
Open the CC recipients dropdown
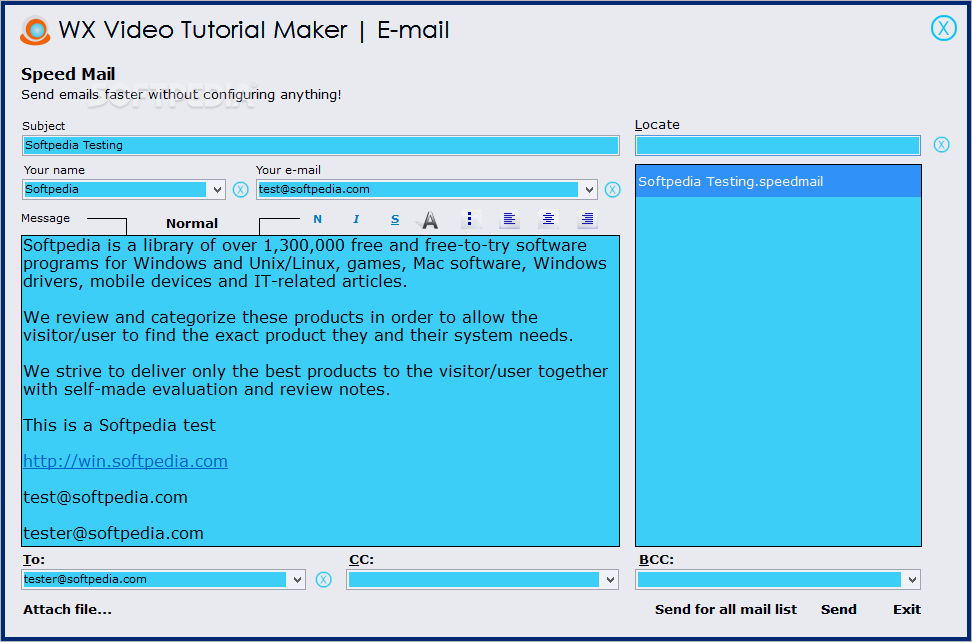coord(611,580)
